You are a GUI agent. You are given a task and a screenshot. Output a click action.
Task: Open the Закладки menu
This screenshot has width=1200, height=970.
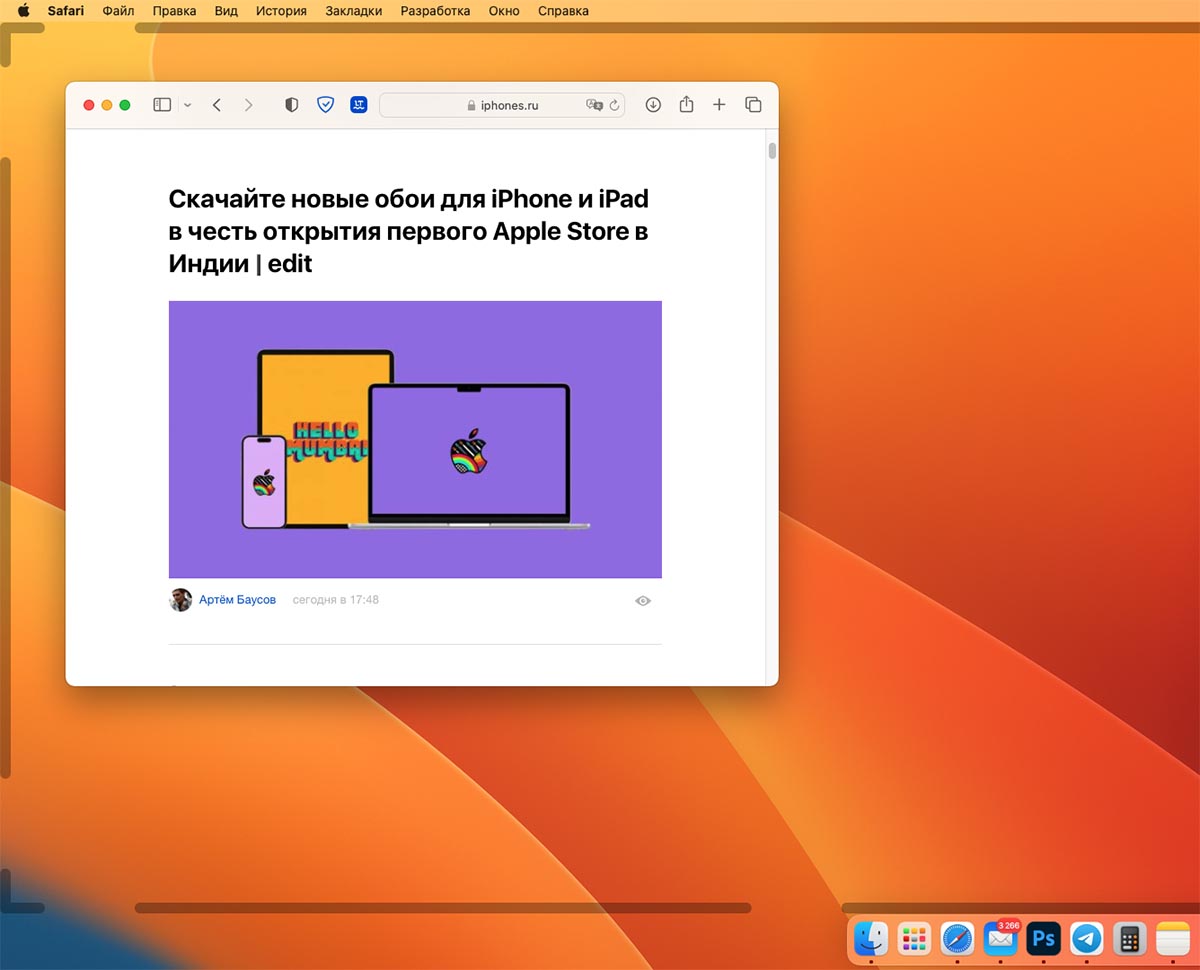pos(353,11)
